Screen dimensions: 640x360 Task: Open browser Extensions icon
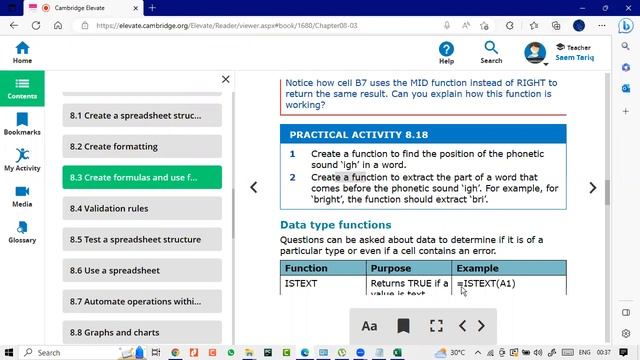[x=510, y=26]
